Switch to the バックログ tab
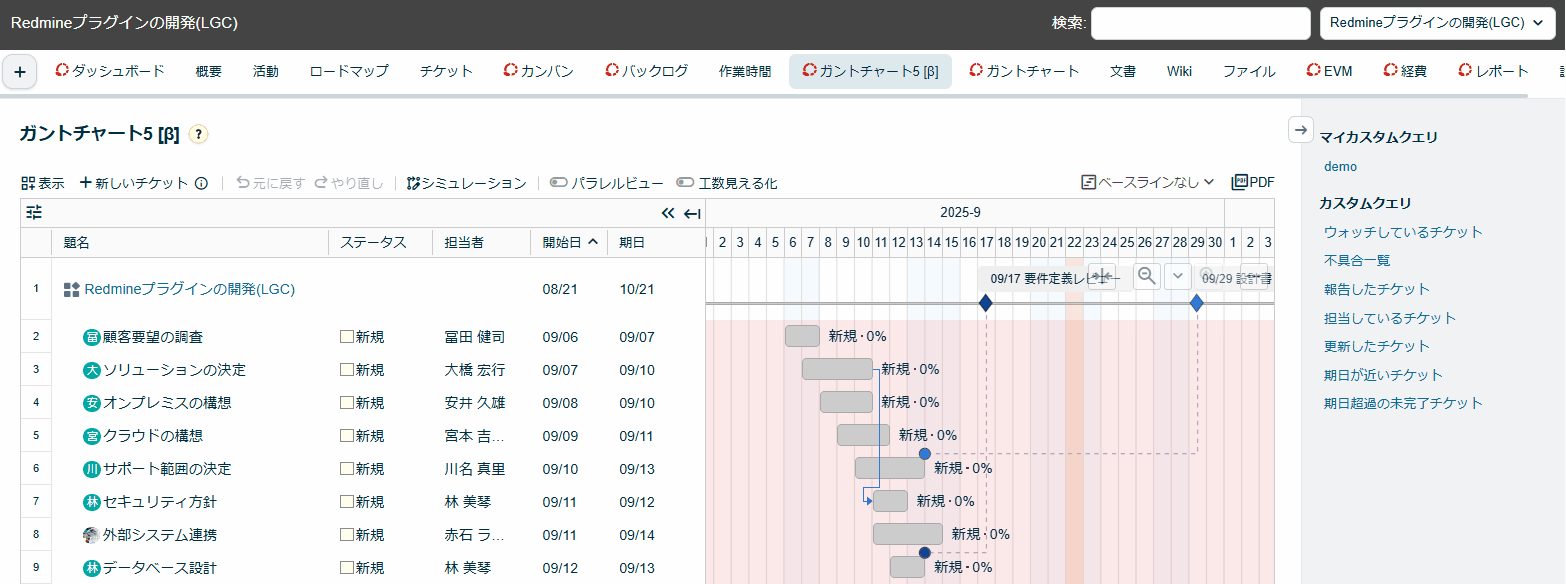 pos(647,71)
